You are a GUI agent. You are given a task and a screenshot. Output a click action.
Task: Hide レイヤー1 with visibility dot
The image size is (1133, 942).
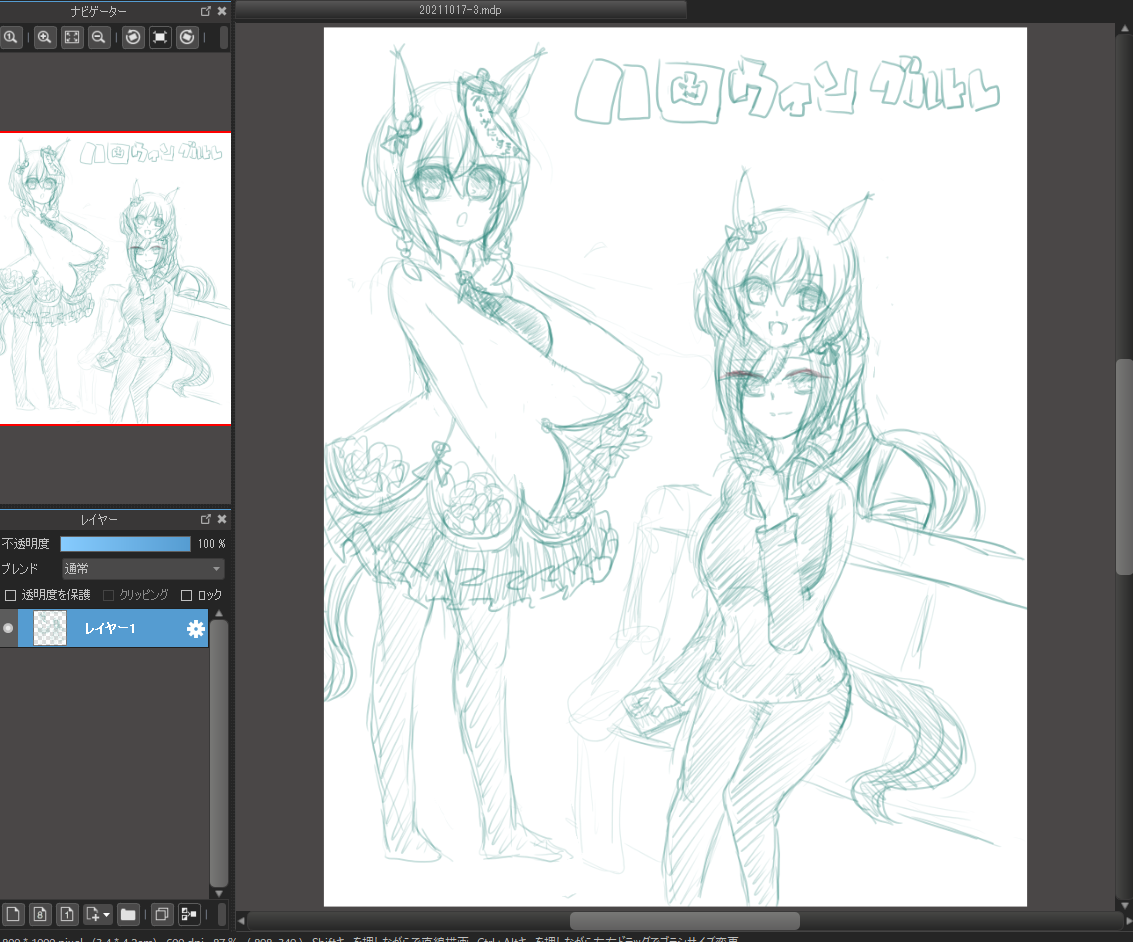point(9,628)
